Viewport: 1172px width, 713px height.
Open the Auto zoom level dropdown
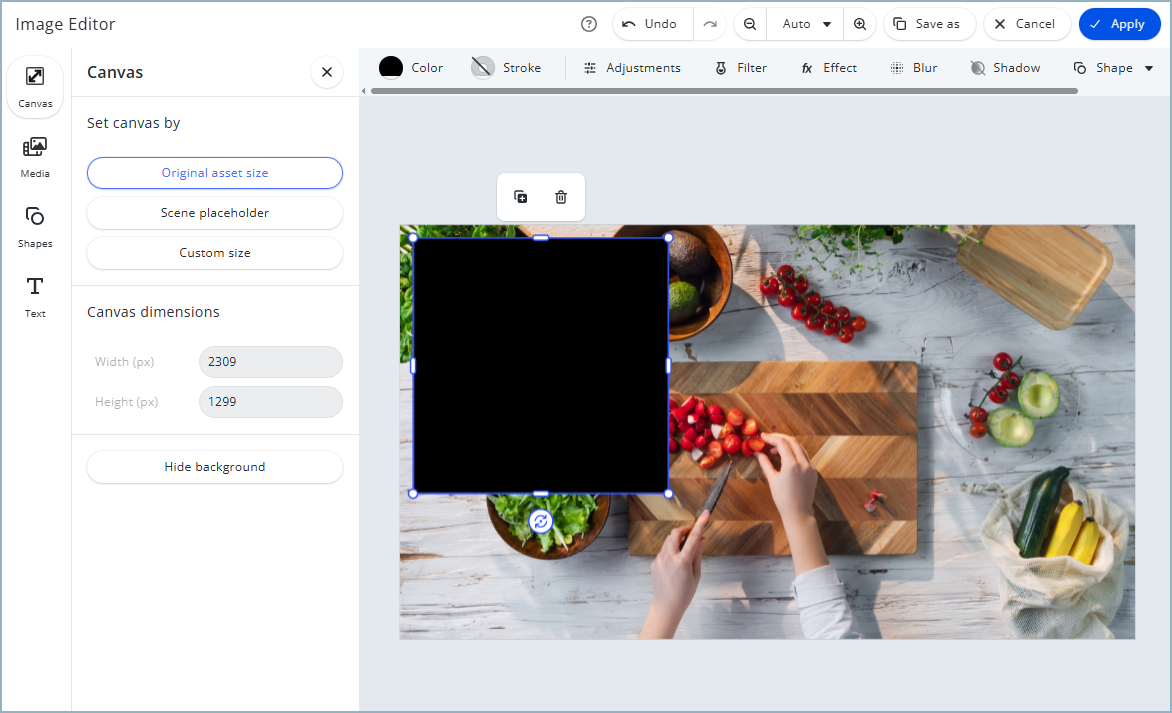click(x=806, y=24)
